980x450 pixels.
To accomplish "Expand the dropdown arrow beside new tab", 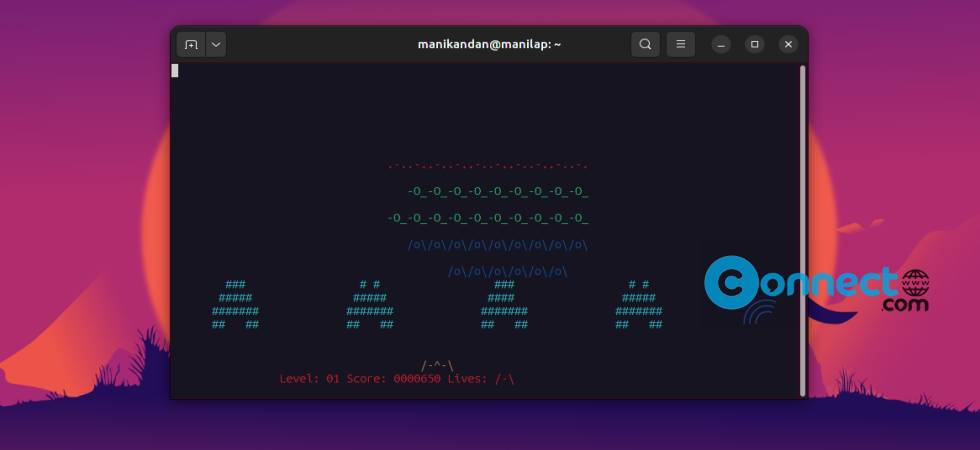I will tap(216, 44).
